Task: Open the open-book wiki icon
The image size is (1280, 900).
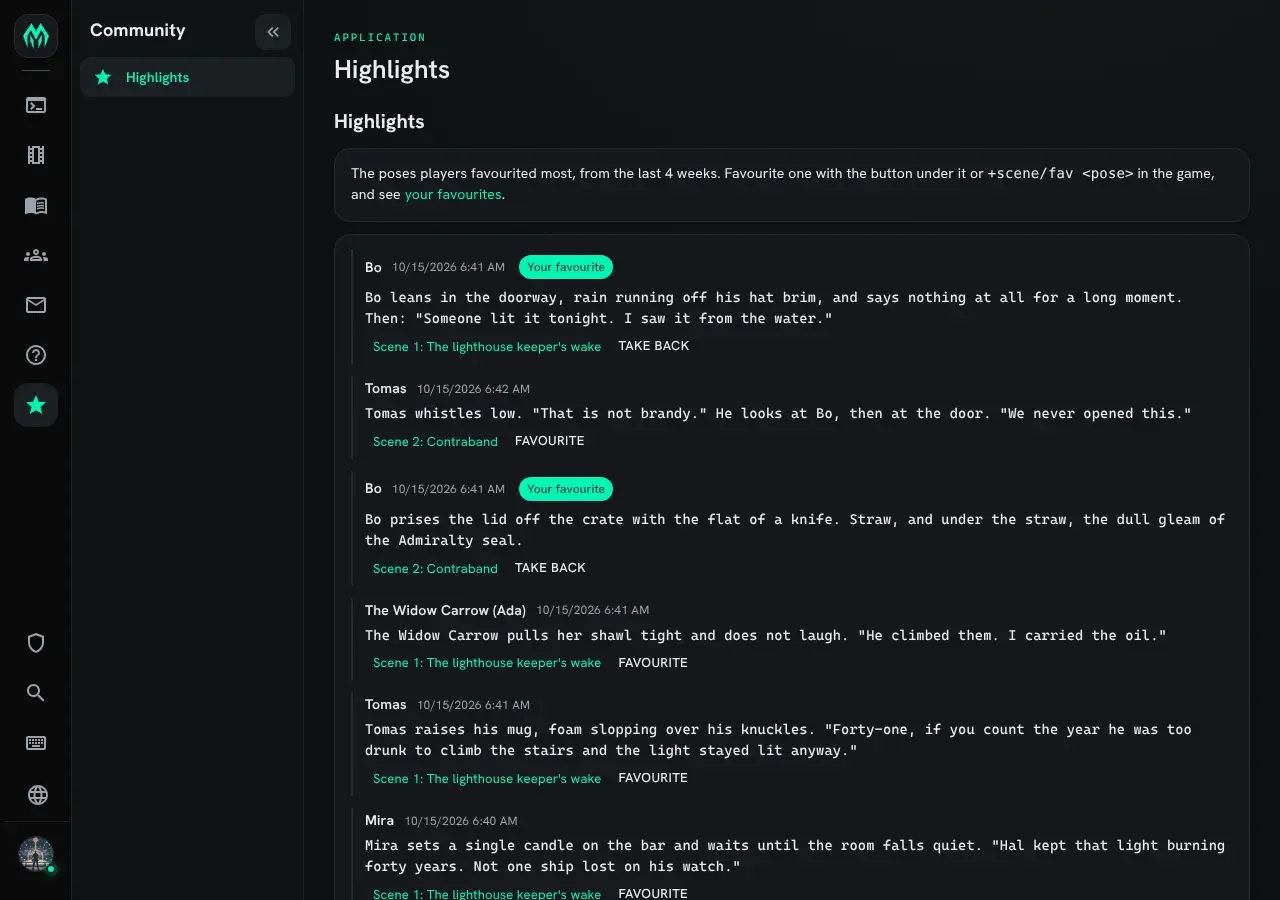Action: coord(36,205)
